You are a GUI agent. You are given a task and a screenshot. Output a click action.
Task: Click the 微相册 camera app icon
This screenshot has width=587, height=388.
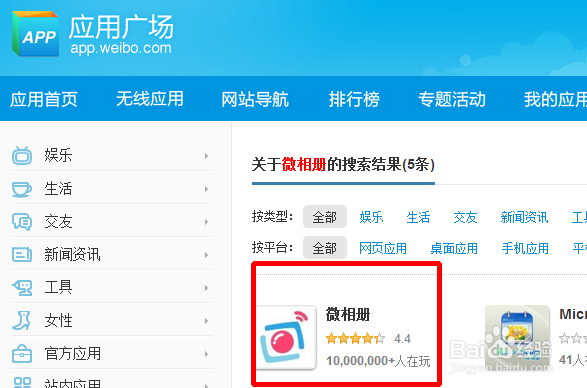coord(287,338)
